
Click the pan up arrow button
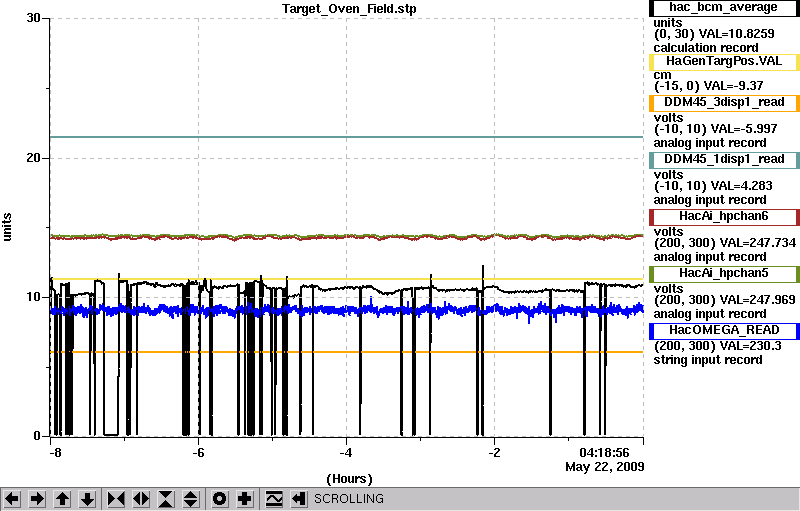pyautogui.click(x=63, y=499)
